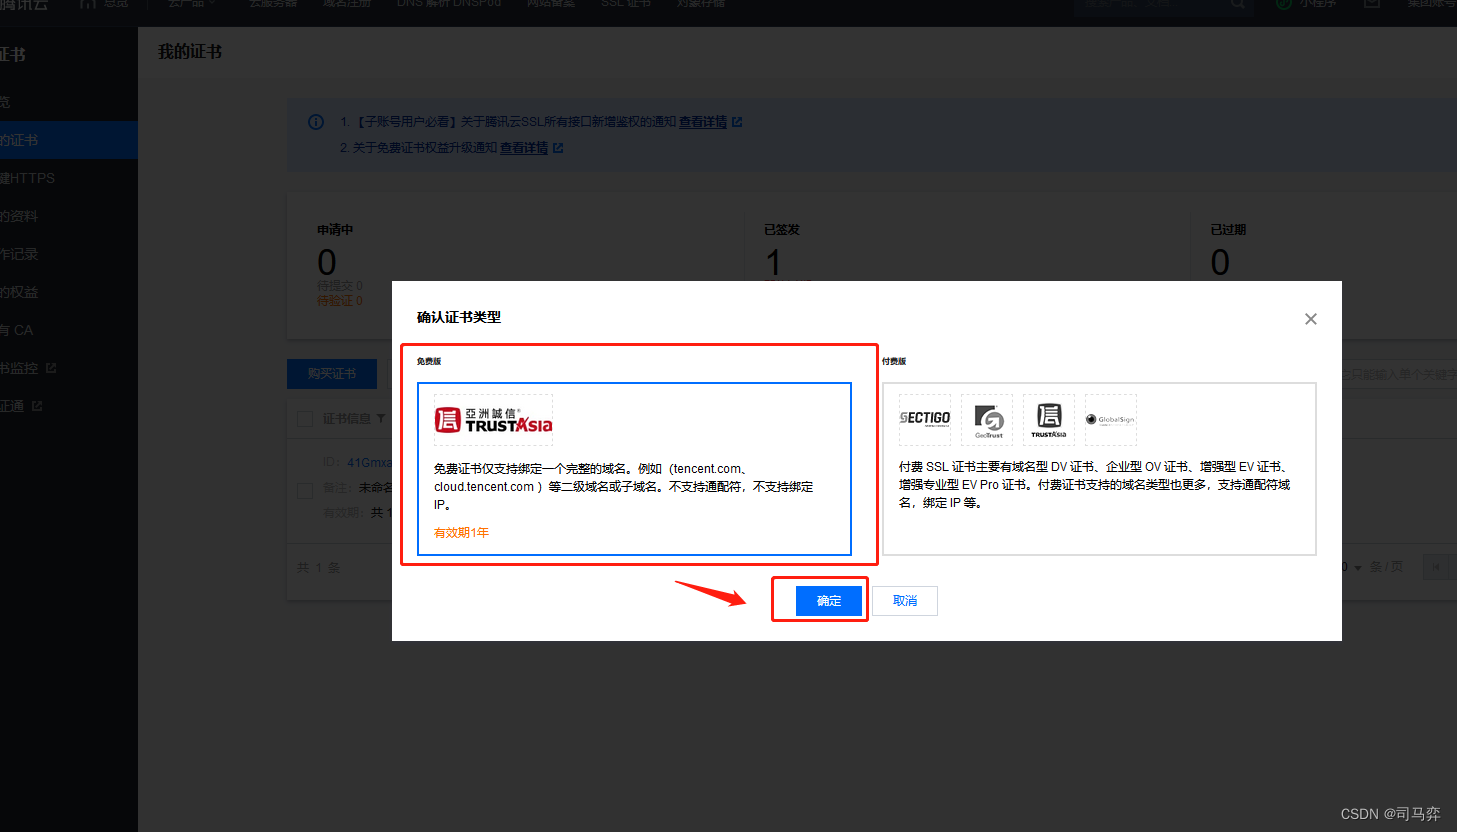Open 云服务器 in top navigation
Viewport: 1457px width, 832px height.
click(x=273, y=4)
